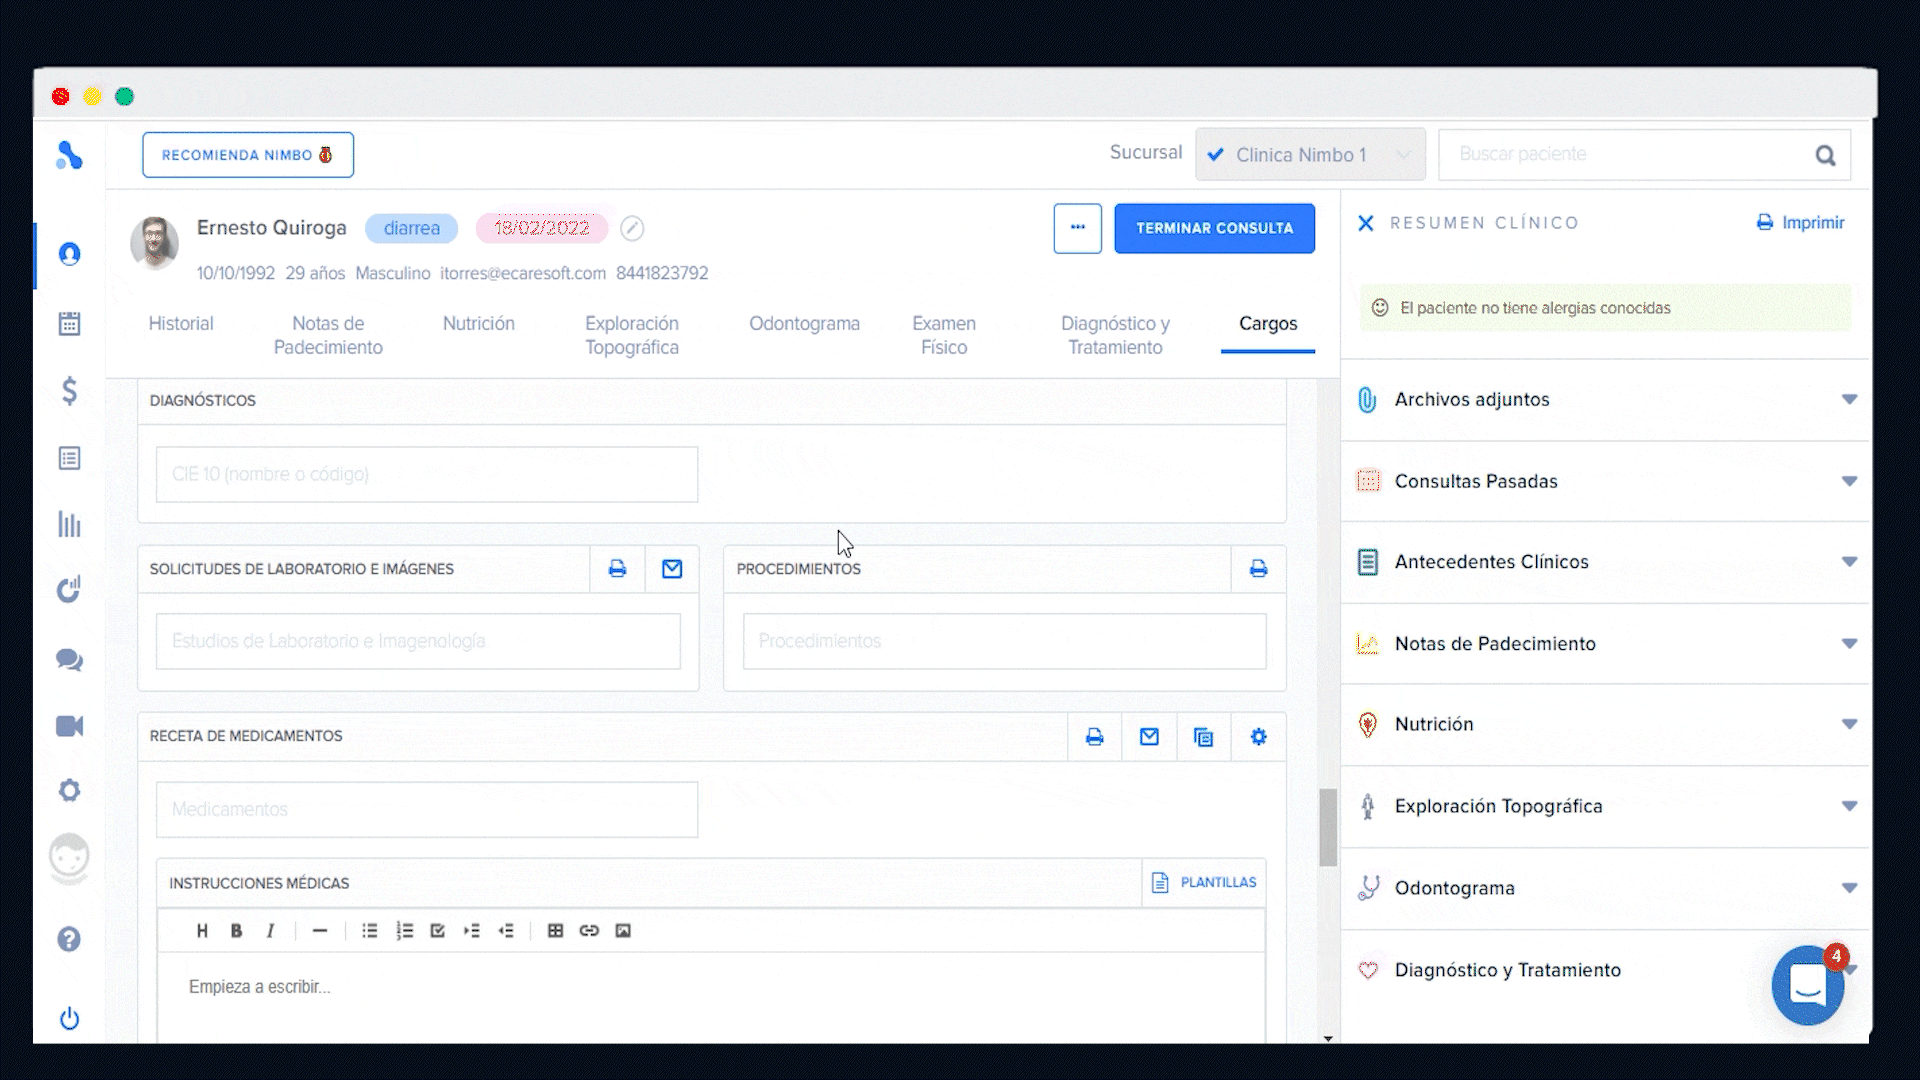Open the Clinica Nimbo 1 sucursal dropdown
The width and height of the screenshot is (1920, 1080).
point(1310,154)
